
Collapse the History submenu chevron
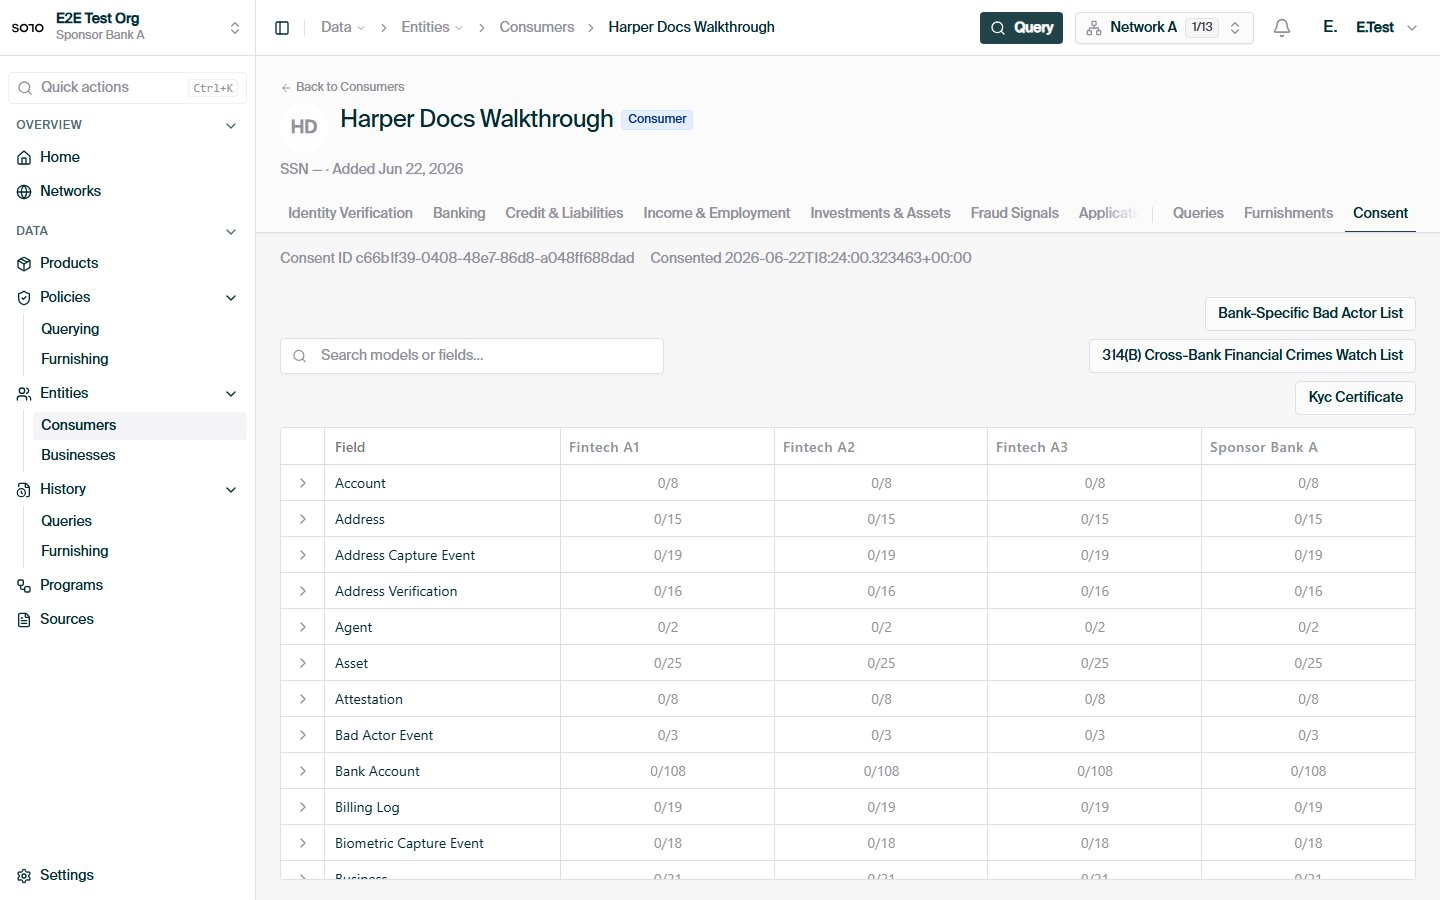pos(231,490)
